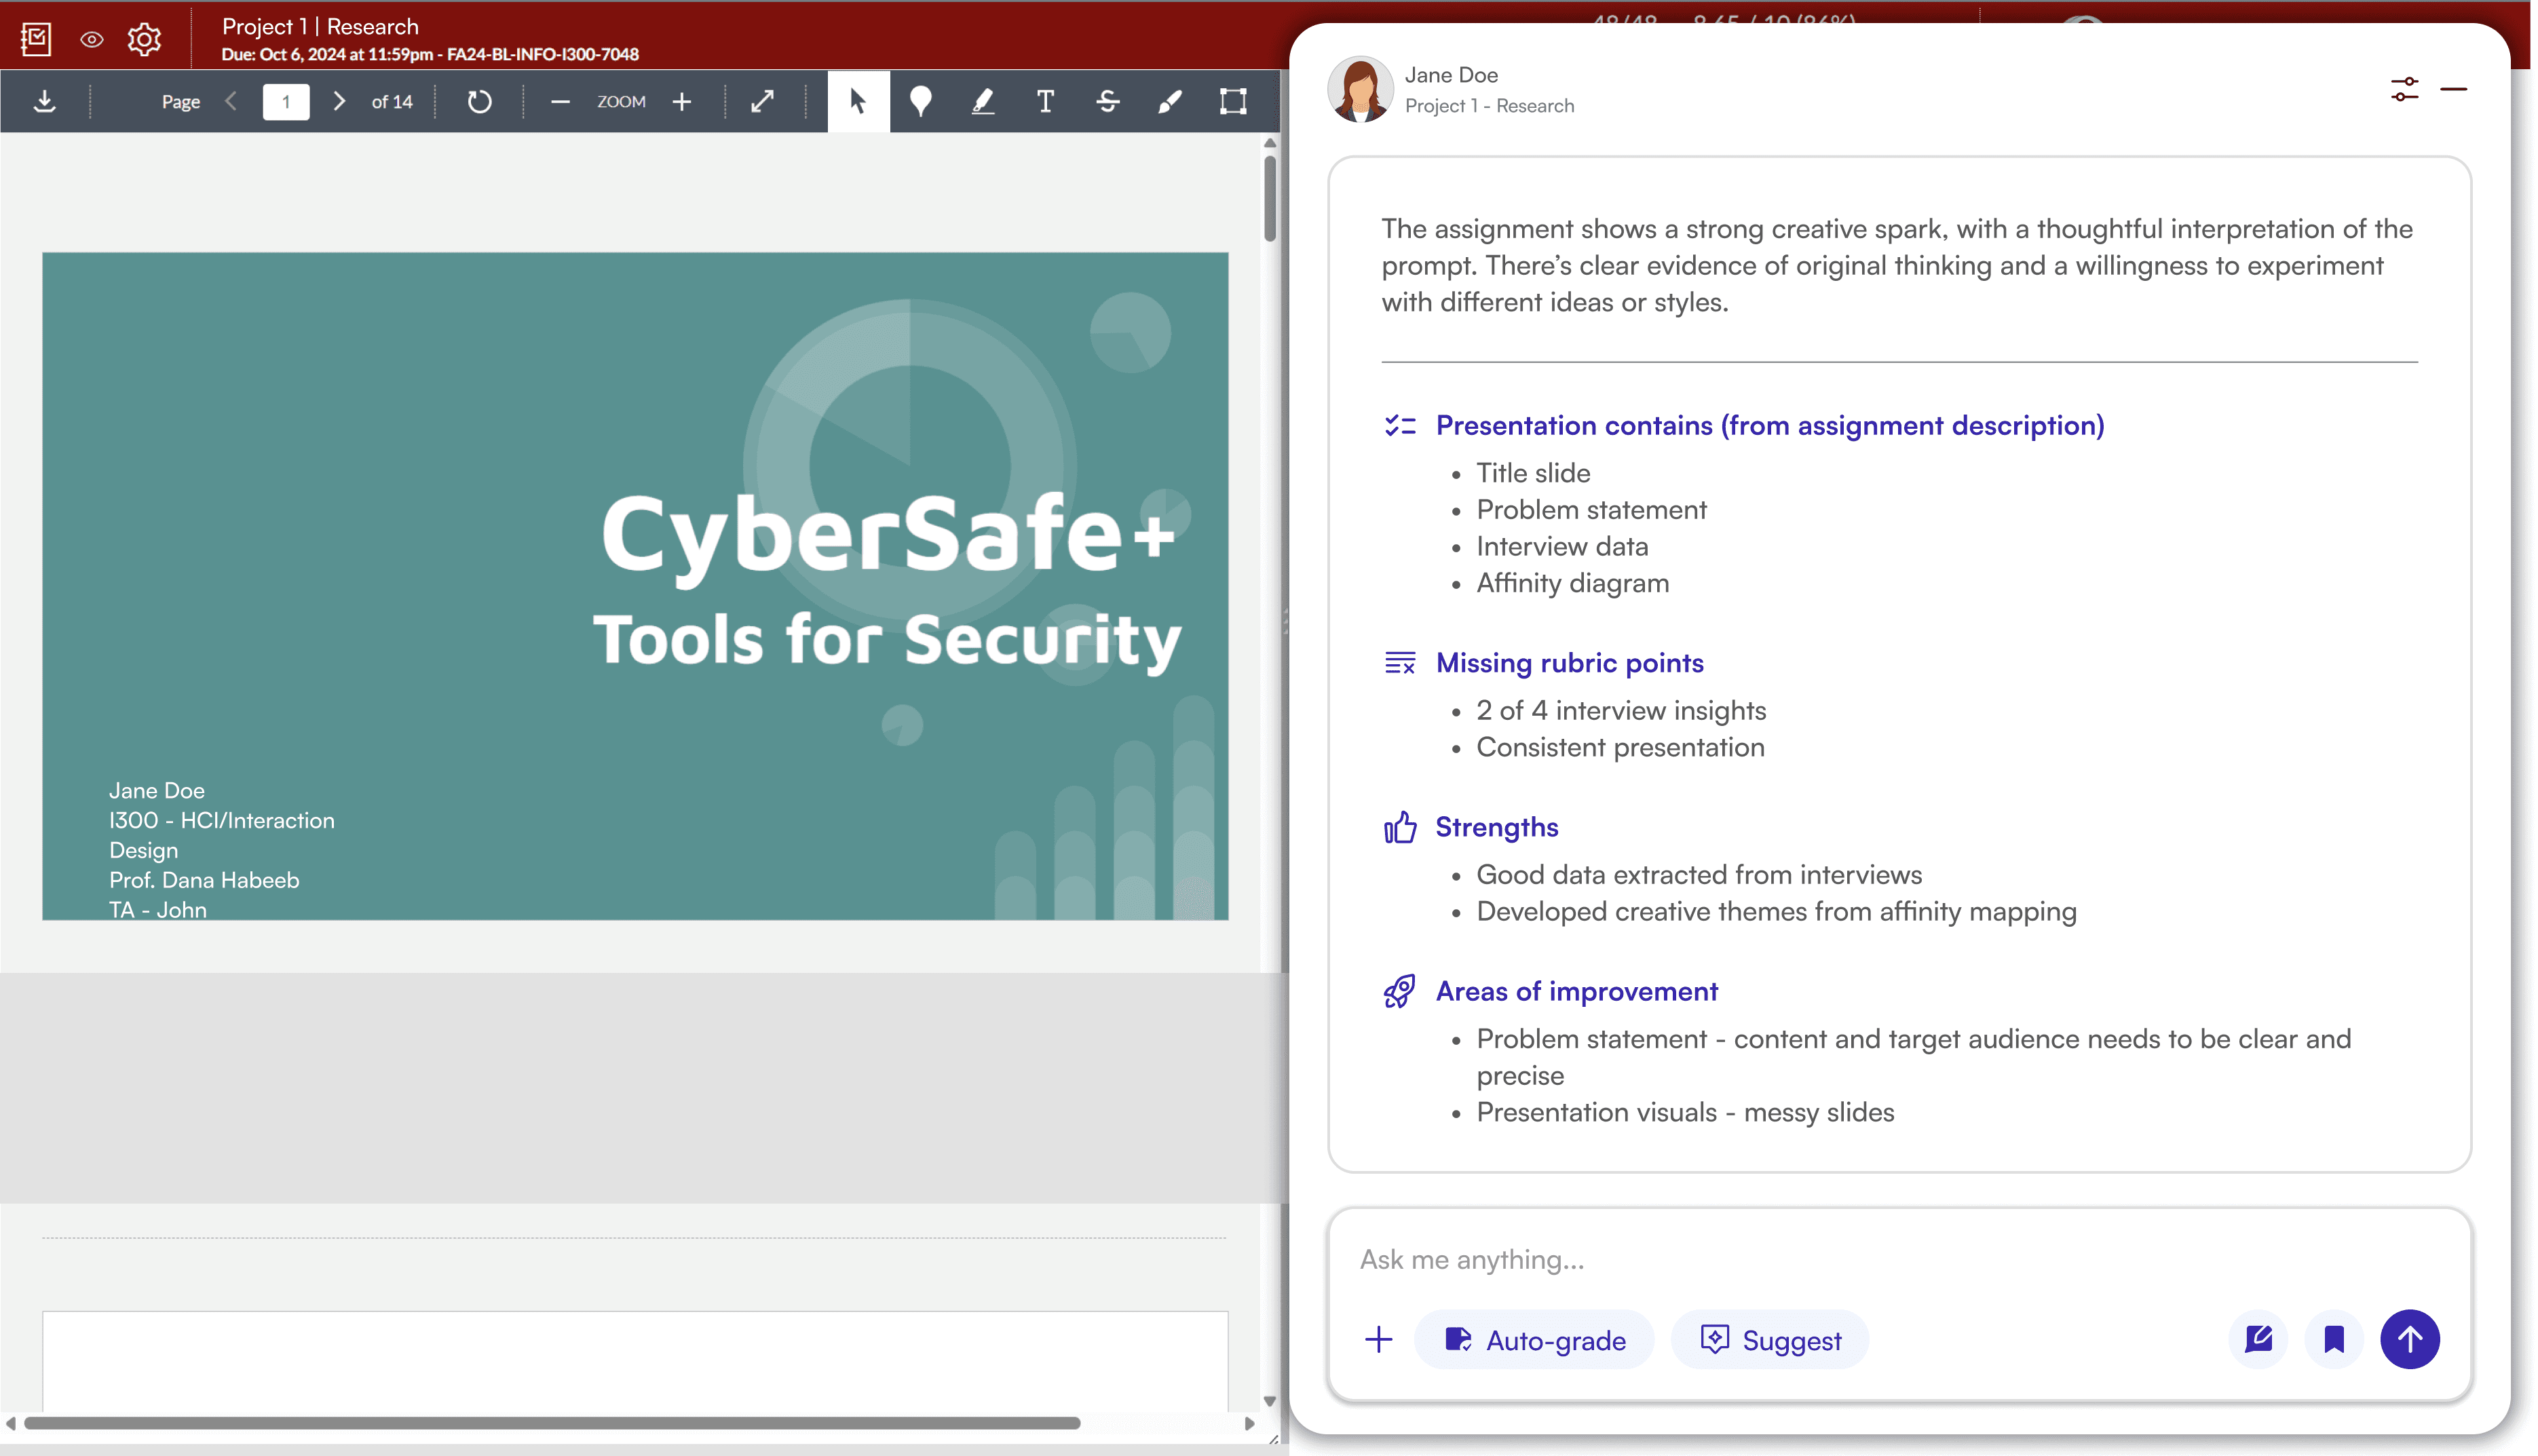Select the strikeout annotation tool

[x=1107, y=101]
